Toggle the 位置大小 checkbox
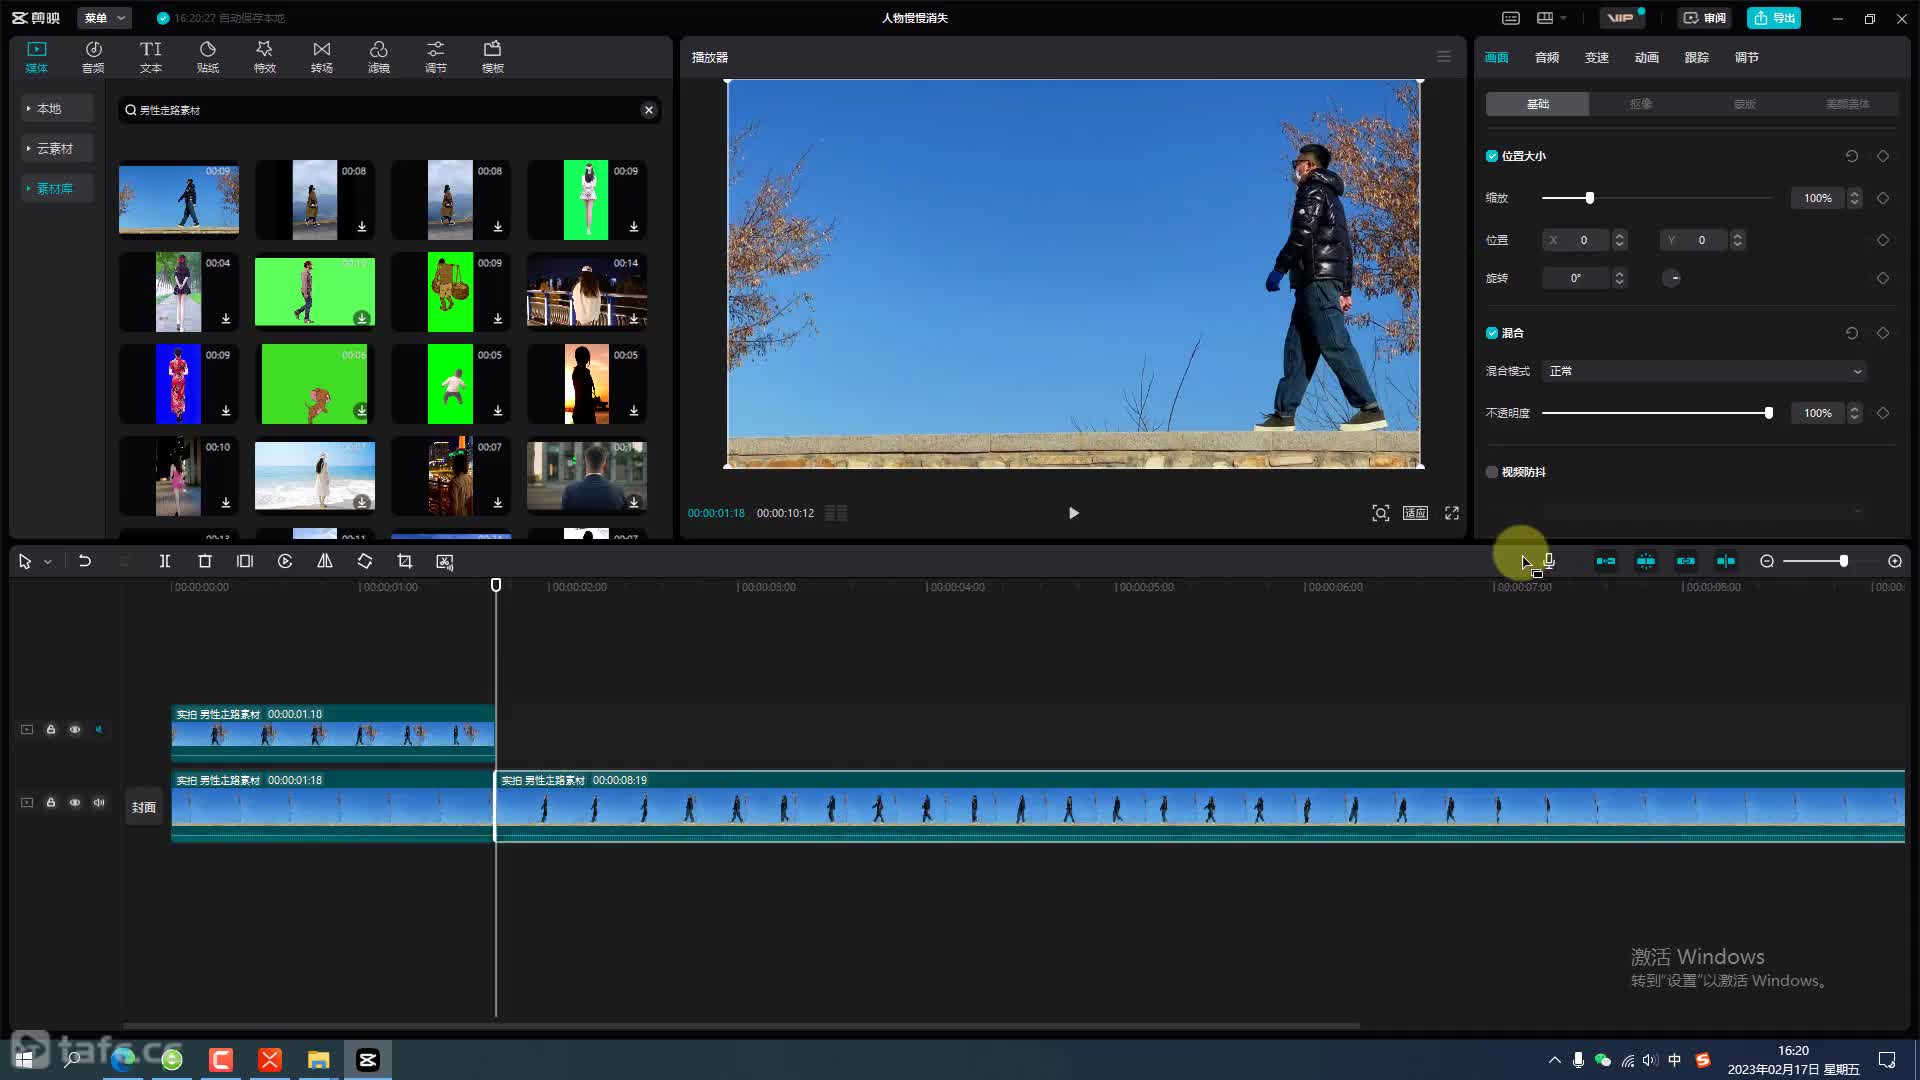The image size is (1920, 1080). (1492, 156)
